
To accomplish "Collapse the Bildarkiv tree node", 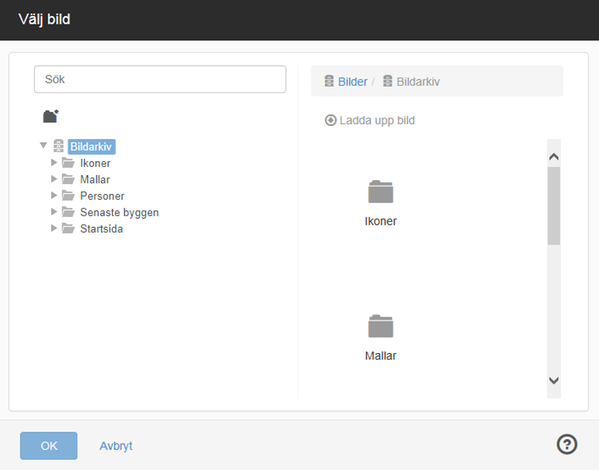I will (44, 145).
